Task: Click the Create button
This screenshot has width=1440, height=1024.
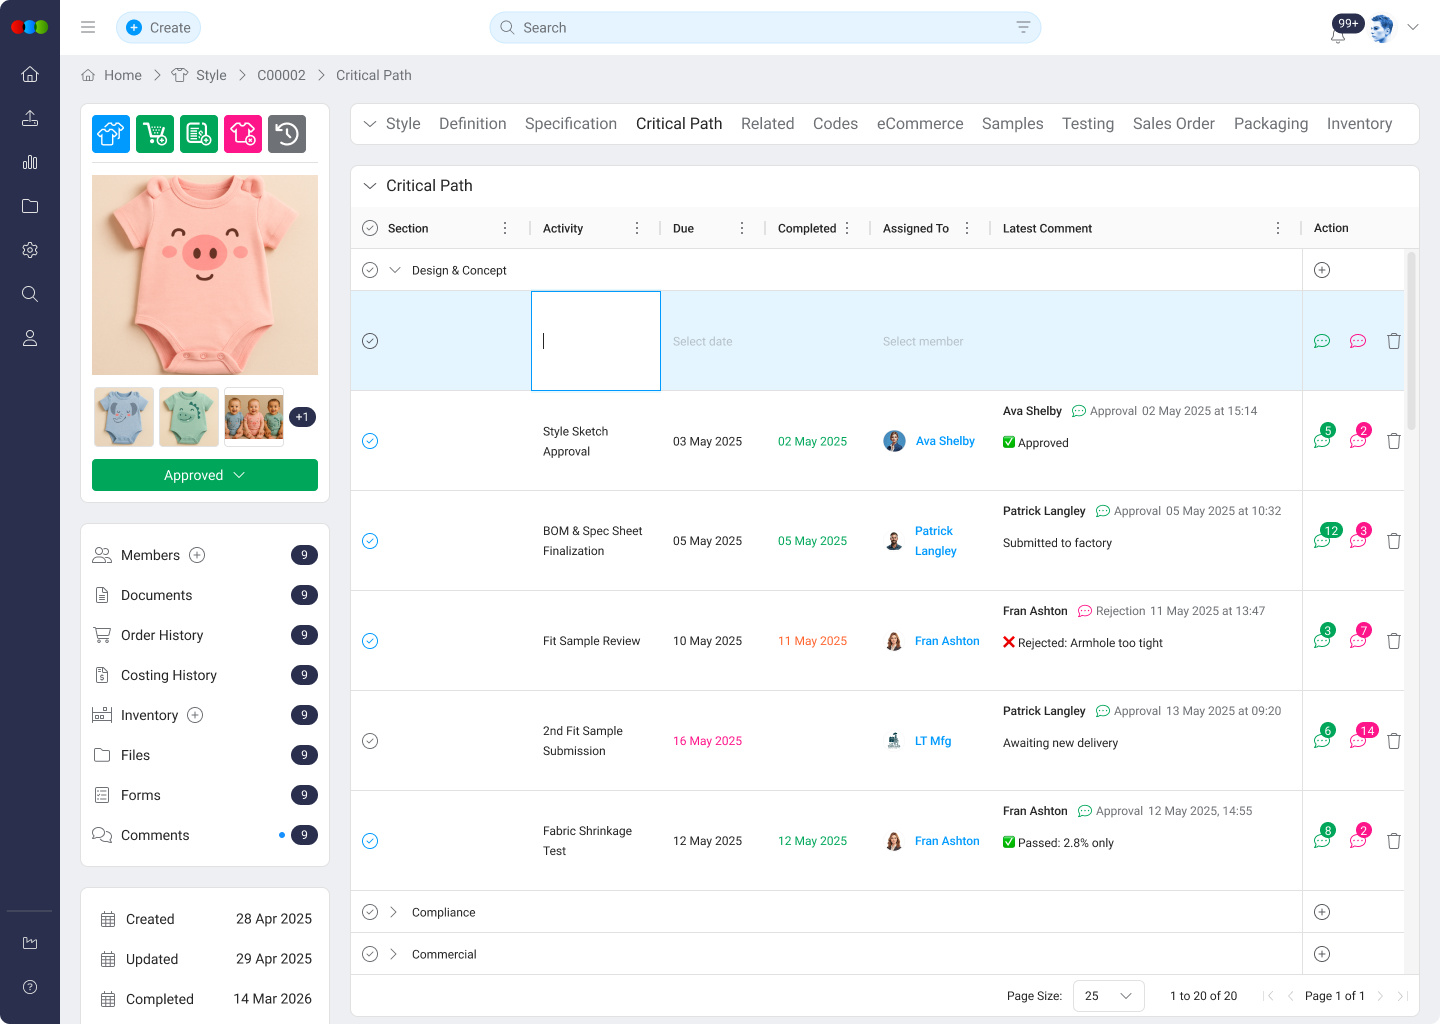Action: [159, 28]
